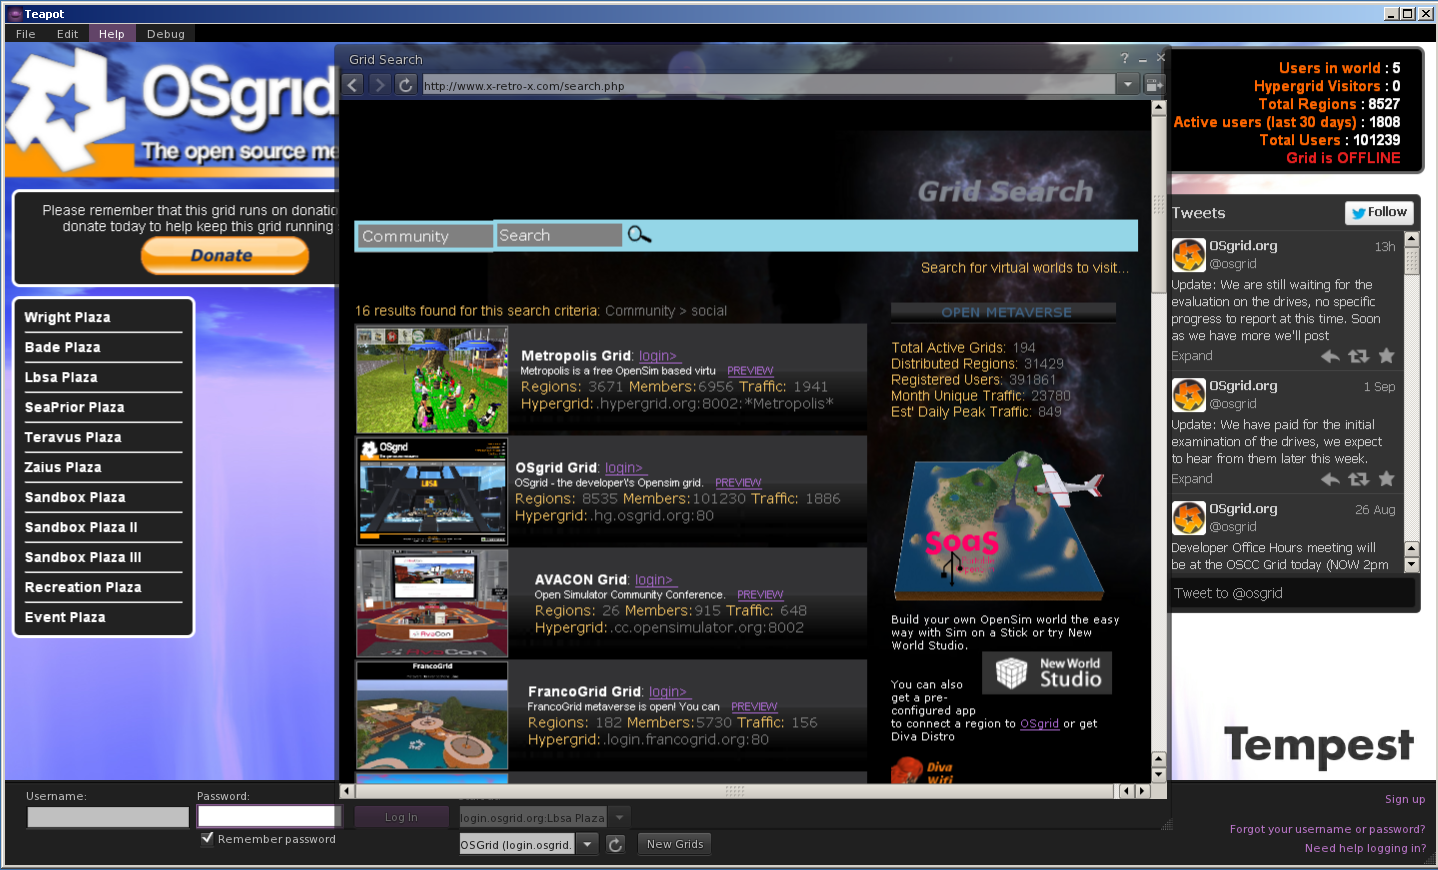Go forward in Grid Search browser

[x=379, y=85]
